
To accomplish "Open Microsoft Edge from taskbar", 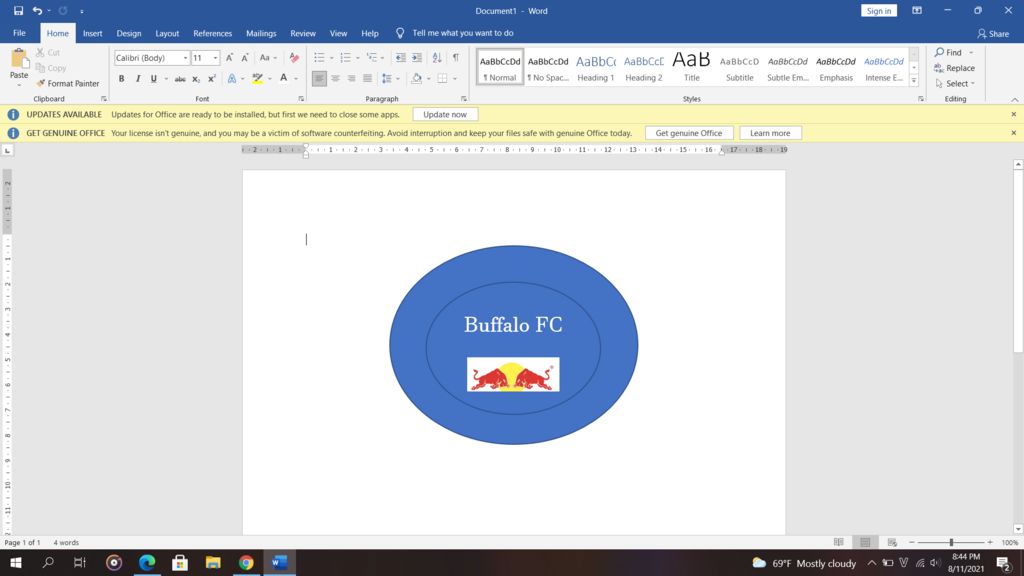I will 147,562.
